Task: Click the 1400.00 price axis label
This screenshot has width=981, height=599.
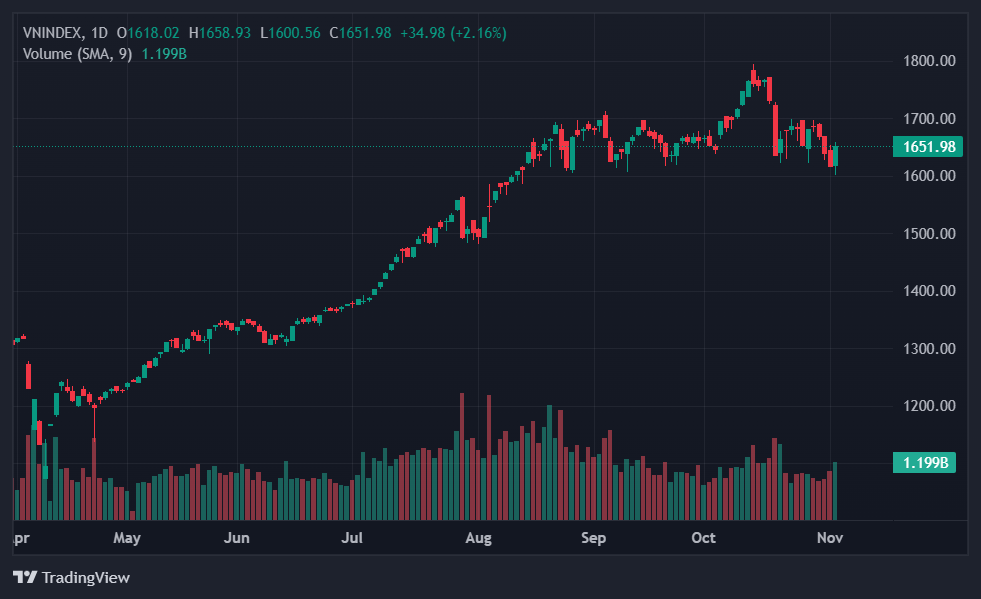Action: [929, 291]
